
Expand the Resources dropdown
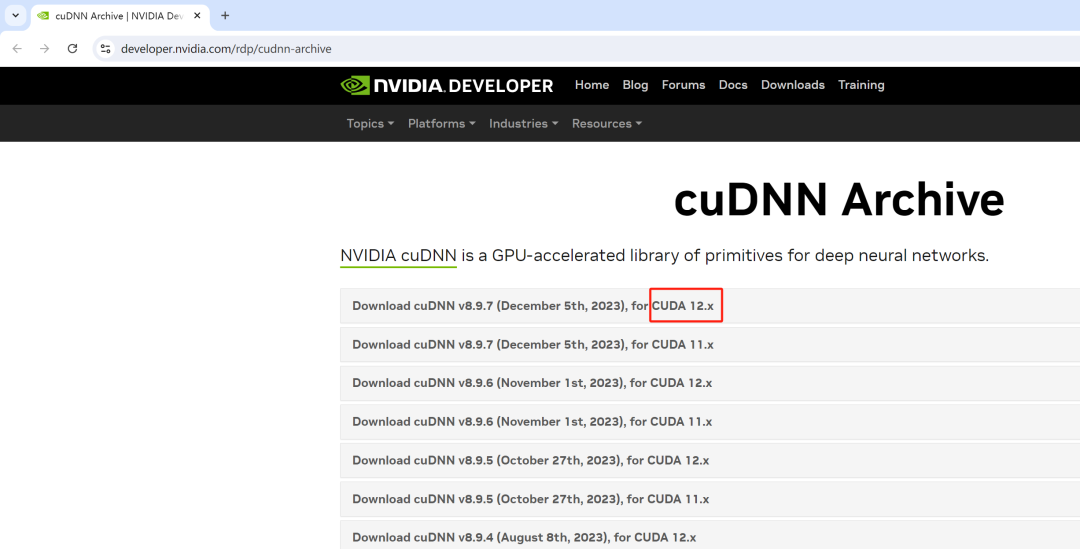(x=606, y=123)
